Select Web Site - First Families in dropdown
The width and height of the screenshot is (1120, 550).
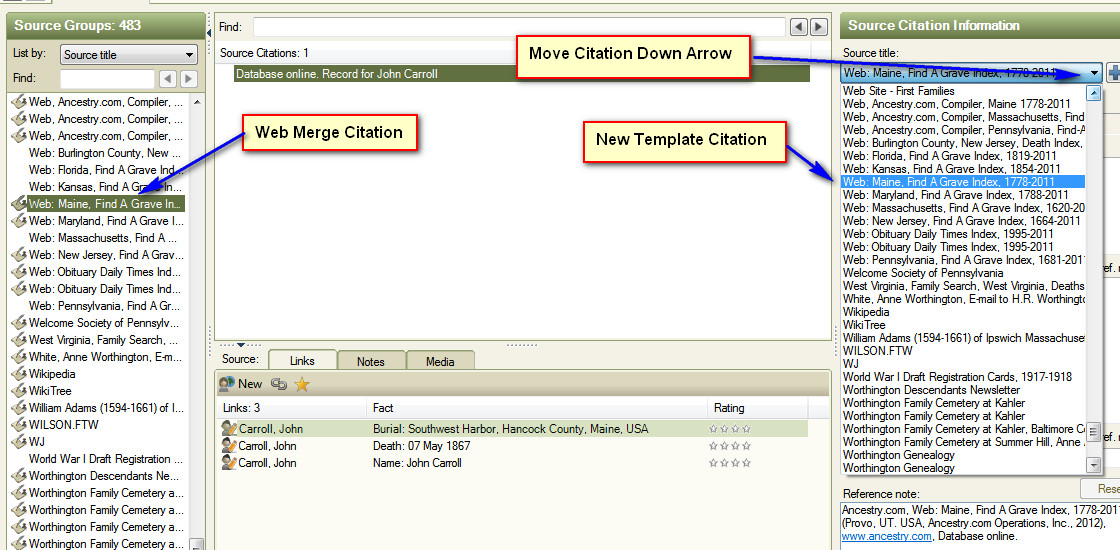[964, 91]
